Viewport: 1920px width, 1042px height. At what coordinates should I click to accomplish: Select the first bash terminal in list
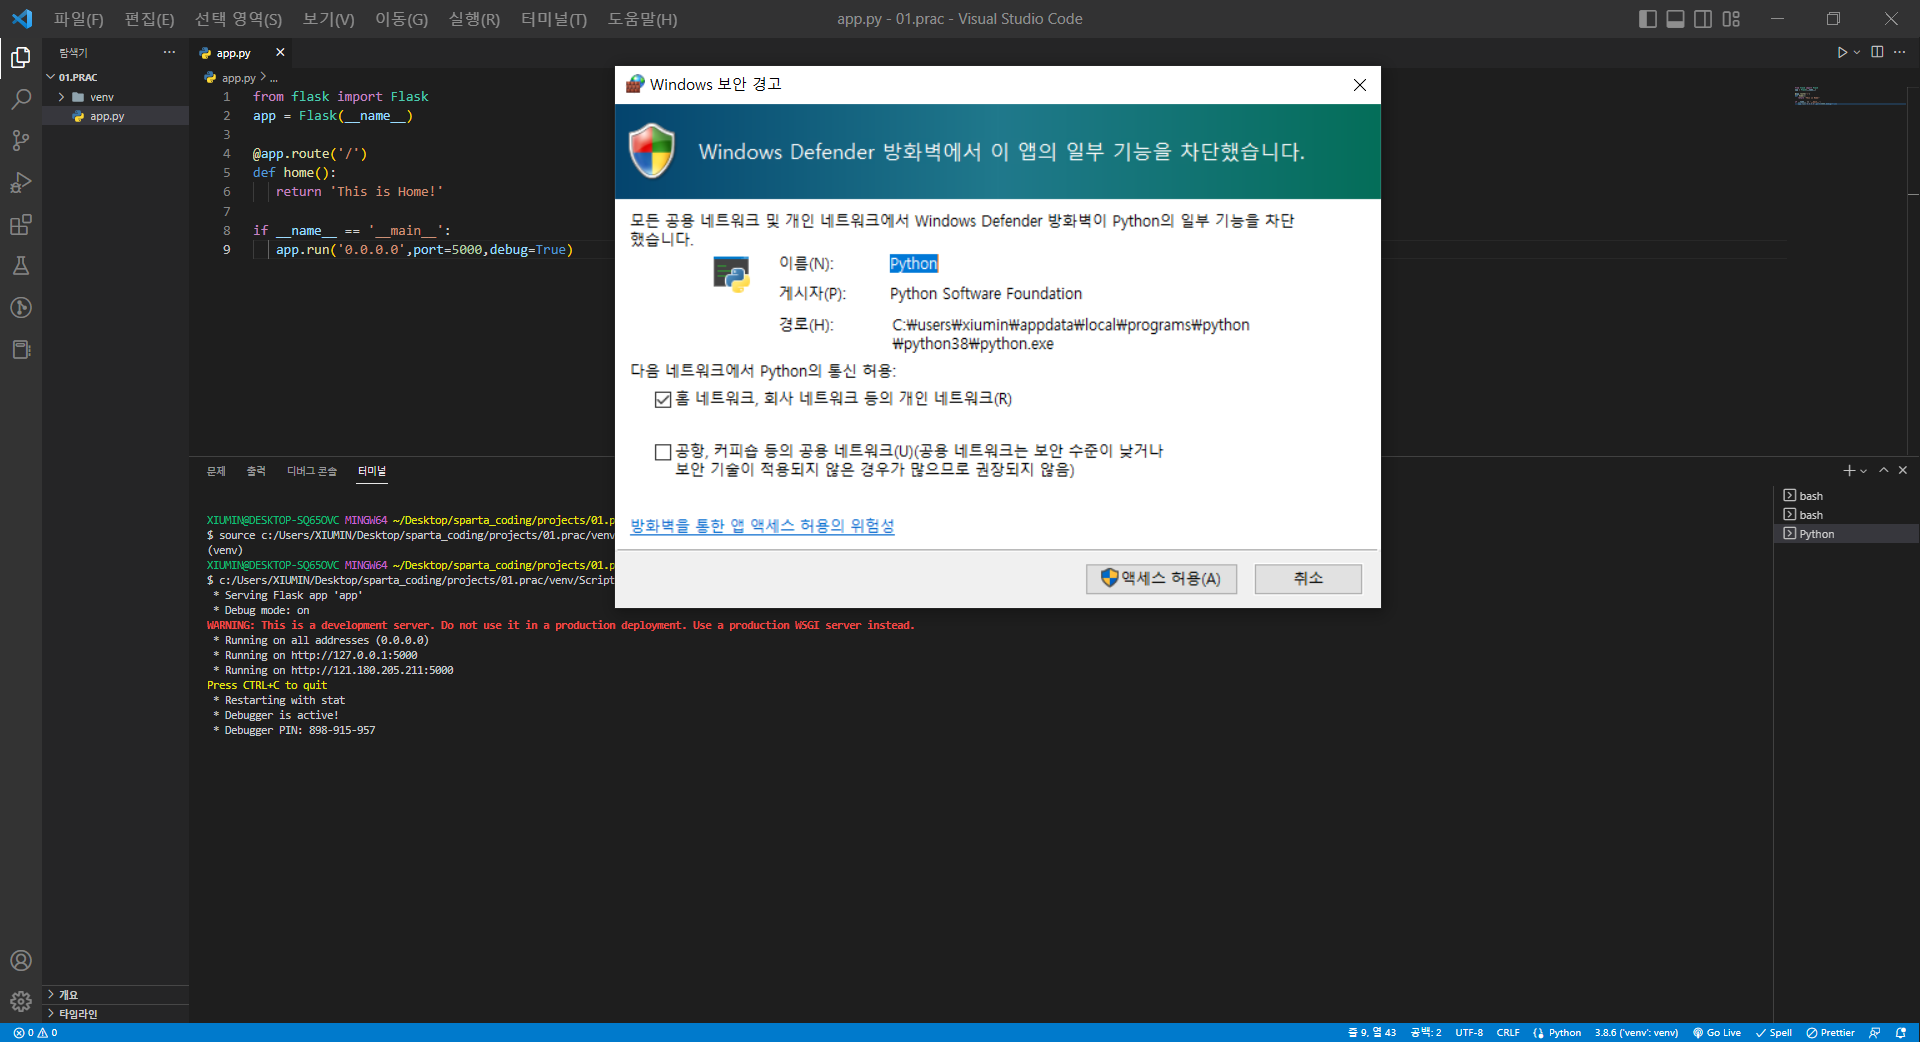[1846, 496]
